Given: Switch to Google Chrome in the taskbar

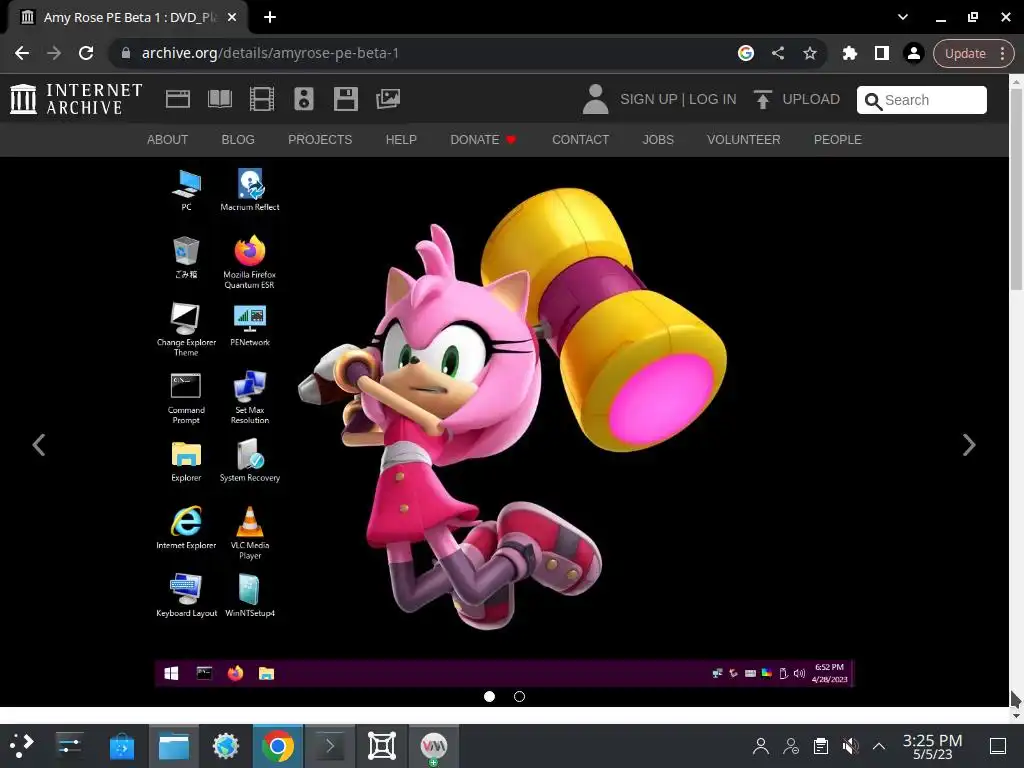Looking at the screenshot, I should pos(278,746).
